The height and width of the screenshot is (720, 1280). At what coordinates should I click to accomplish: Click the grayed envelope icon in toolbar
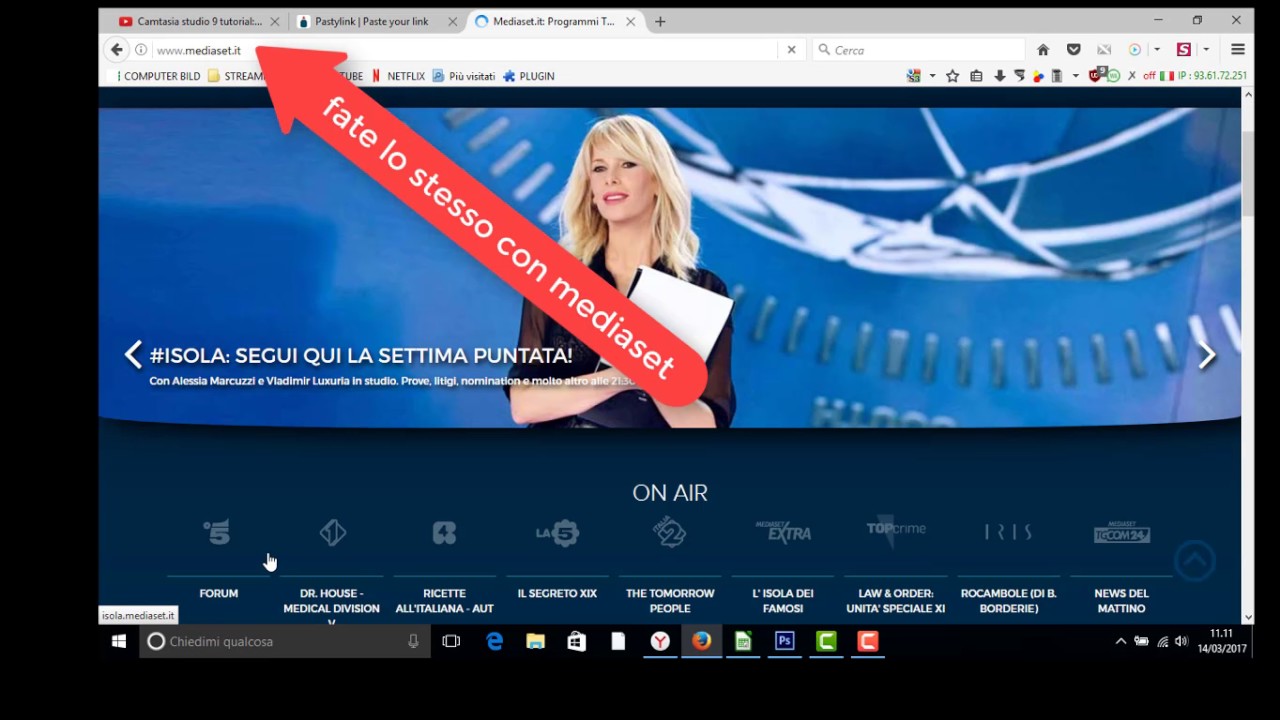point(1104,50)
